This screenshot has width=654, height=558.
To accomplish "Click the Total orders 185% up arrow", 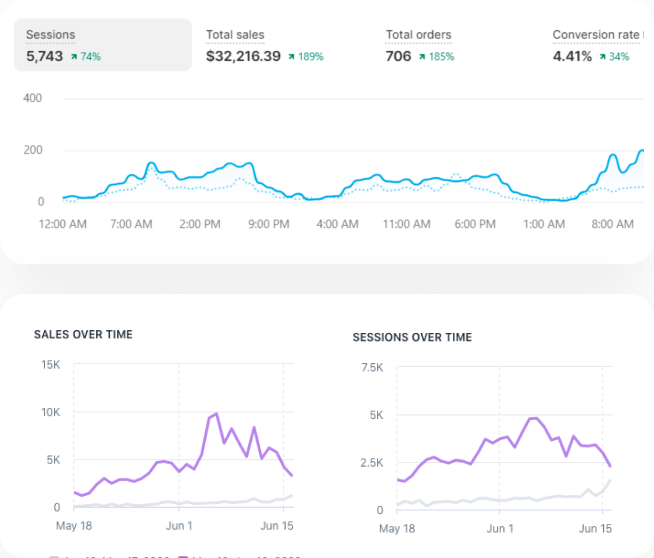I will 424,57.
